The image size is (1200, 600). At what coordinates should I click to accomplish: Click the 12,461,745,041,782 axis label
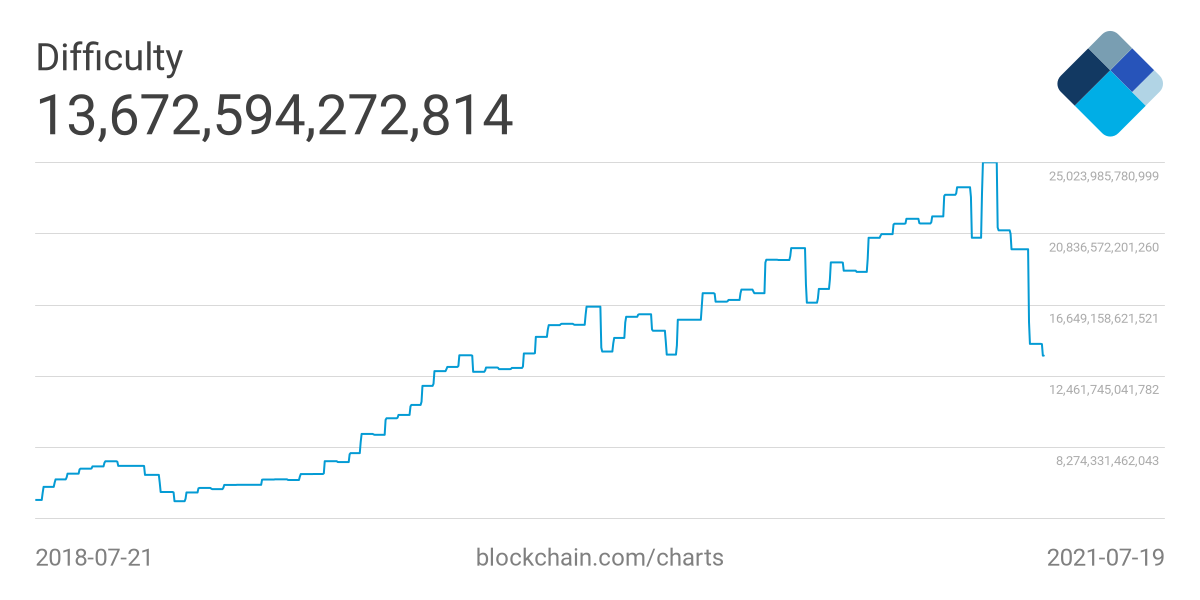(x=1103, y=390)
